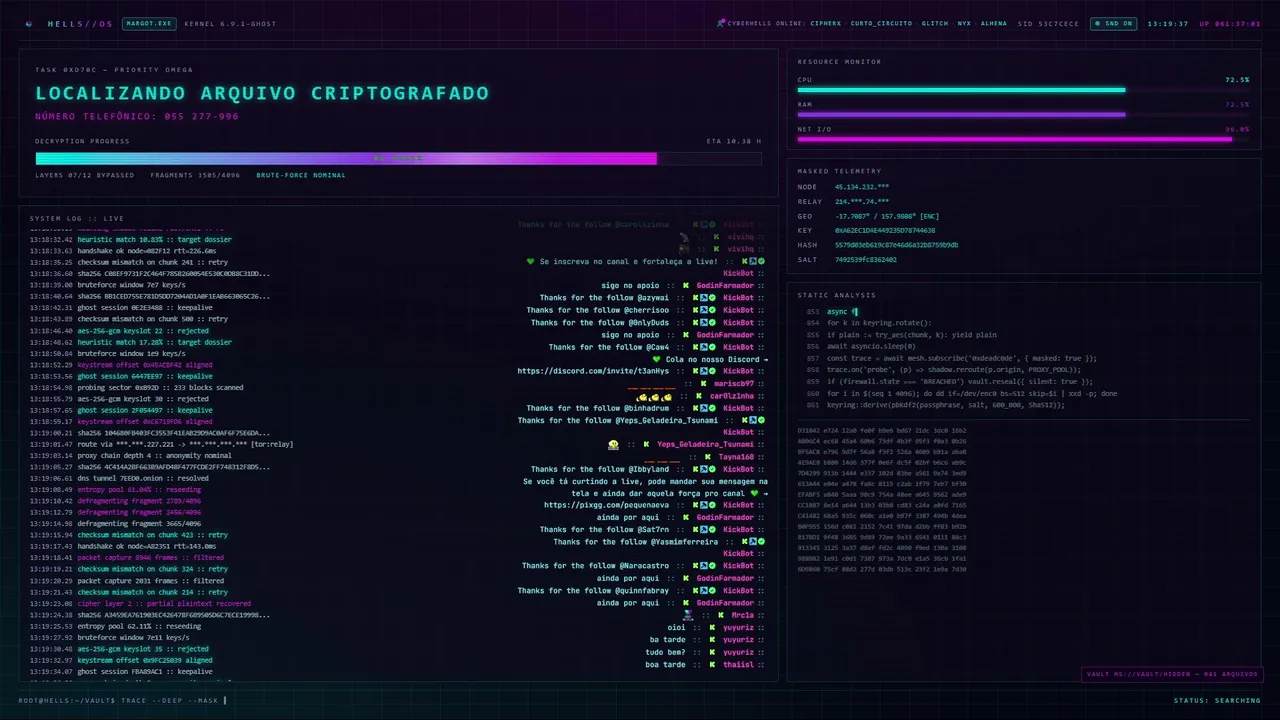1280x720 pixels.
Task: Click the Kick icon next to thaiisl
Action: tap(712, 664)
